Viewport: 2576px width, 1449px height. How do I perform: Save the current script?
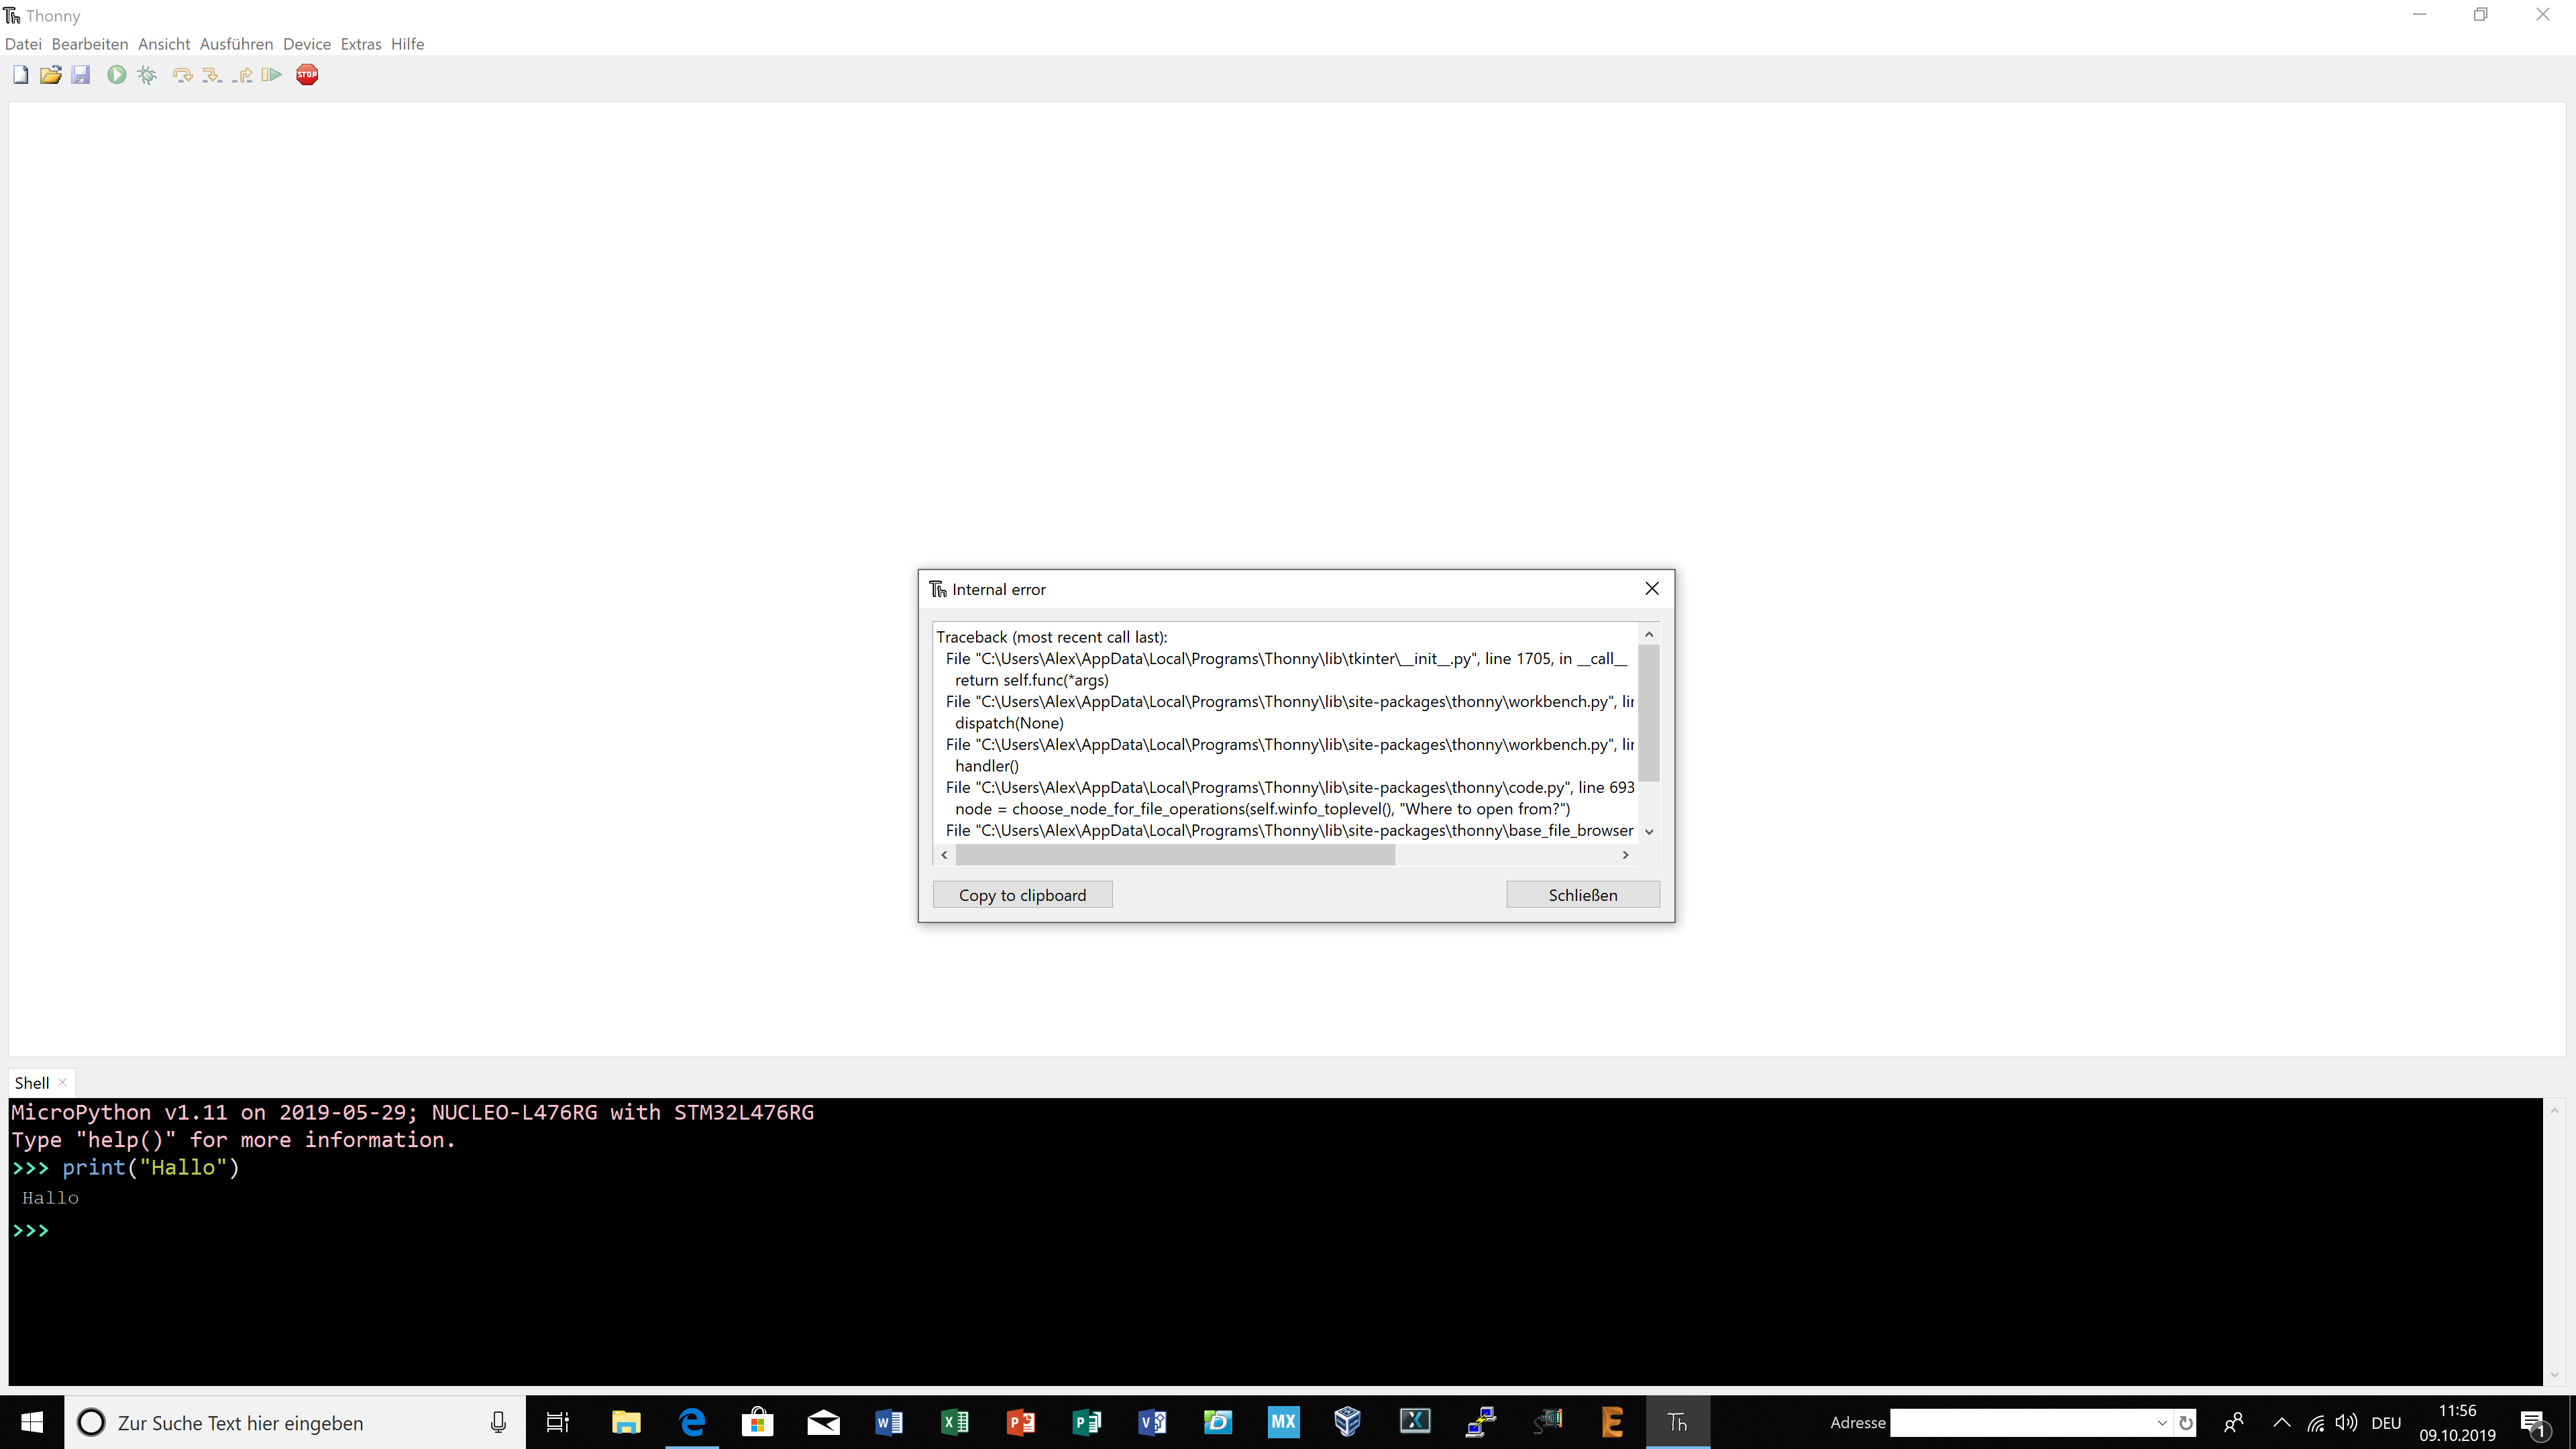[x=81, y=74]
